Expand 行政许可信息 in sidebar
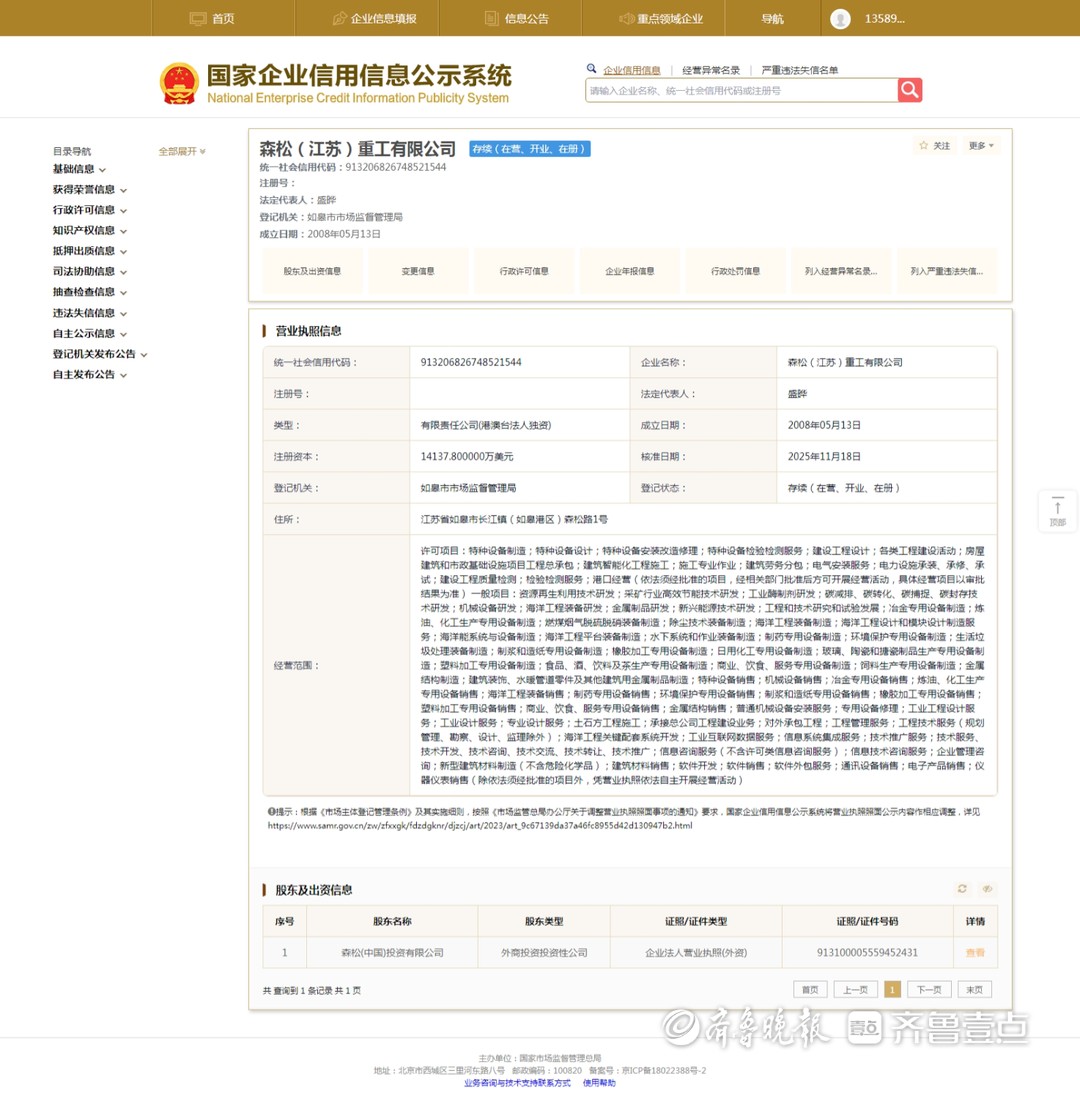The image size is (1080, 1101). pos(90,210)
